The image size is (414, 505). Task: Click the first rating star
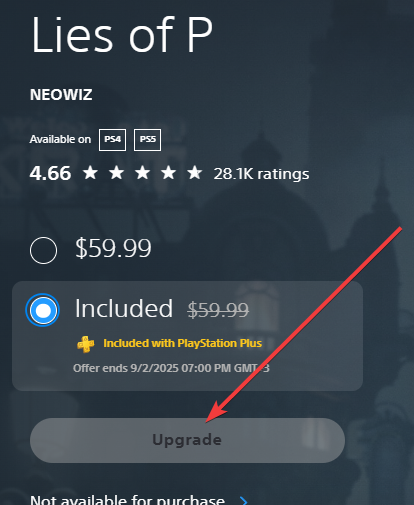pyautogui.click(x=90, y=173)
